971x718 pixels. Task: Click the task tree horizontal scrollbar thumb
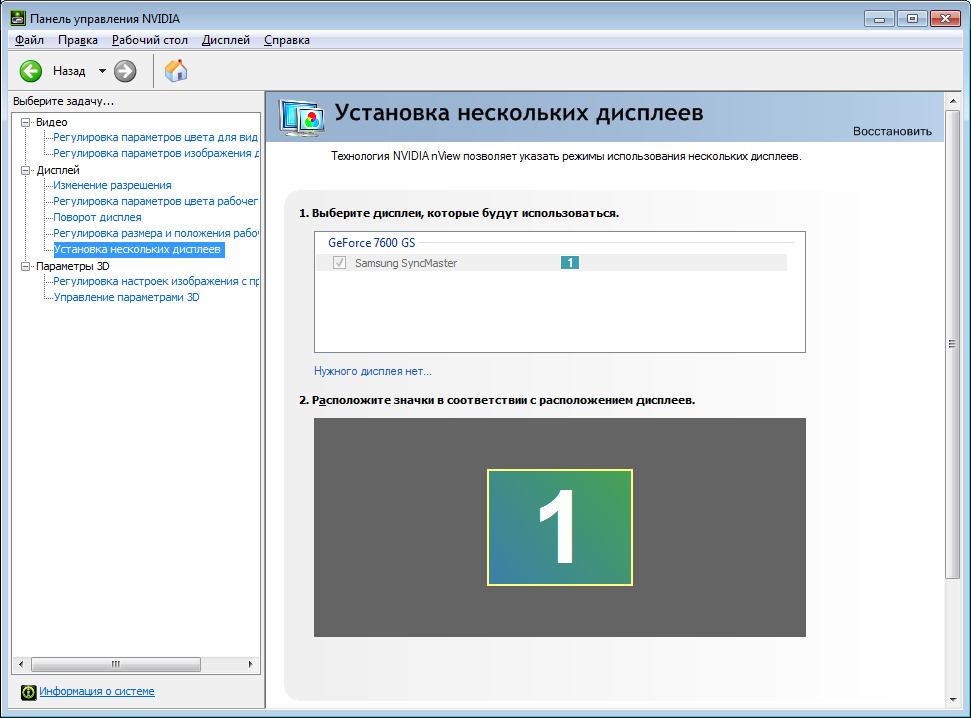coord(116,665)
